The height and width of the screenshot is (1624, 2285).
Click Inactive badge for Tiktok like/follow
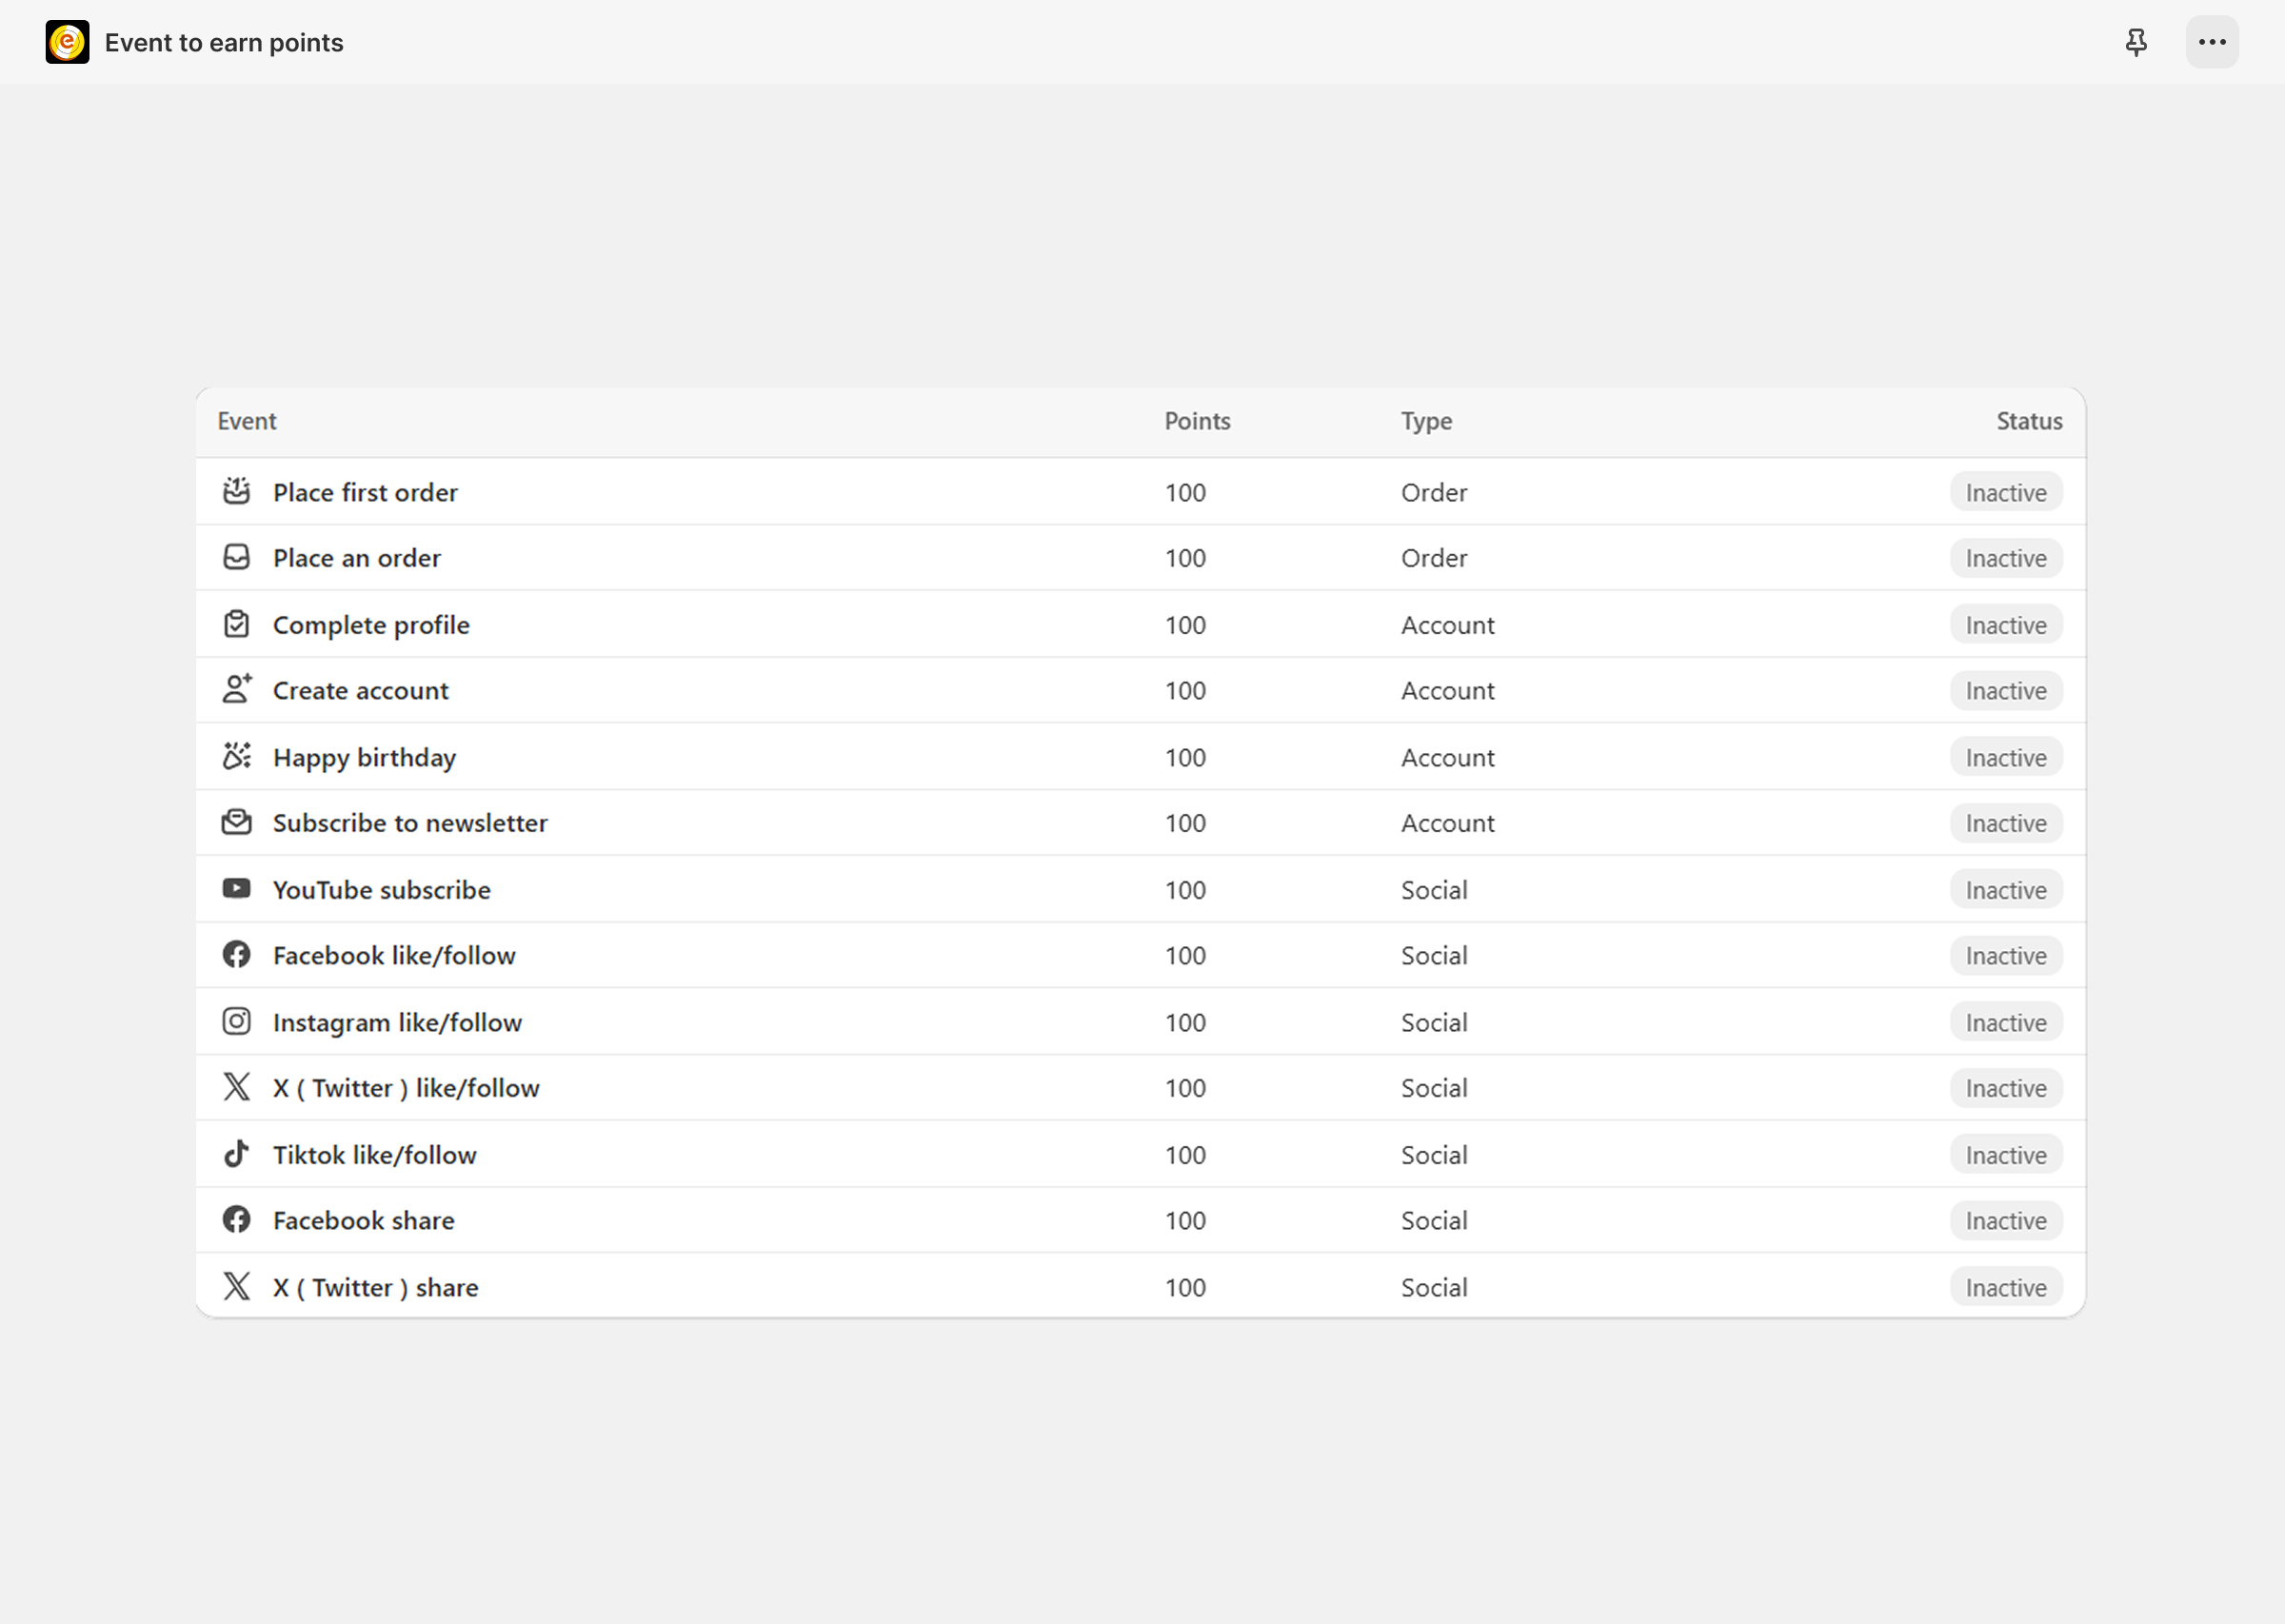click(x=2006, y=1155)
